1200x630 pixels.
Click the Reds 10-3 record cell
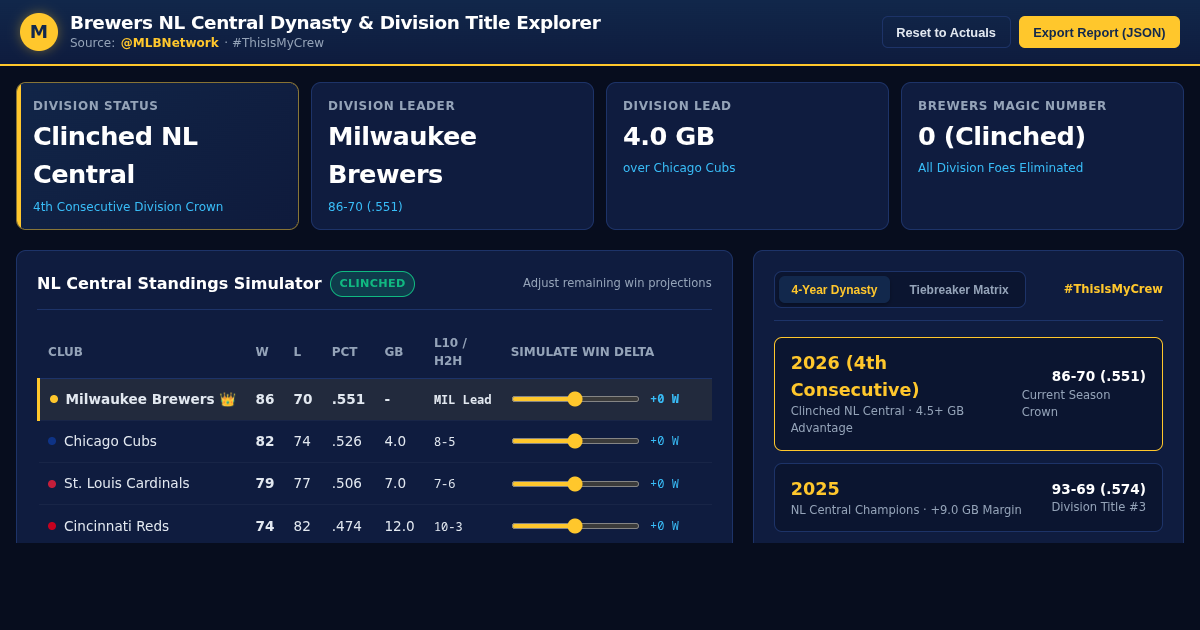pyautogui.click(x=448, y=526)
